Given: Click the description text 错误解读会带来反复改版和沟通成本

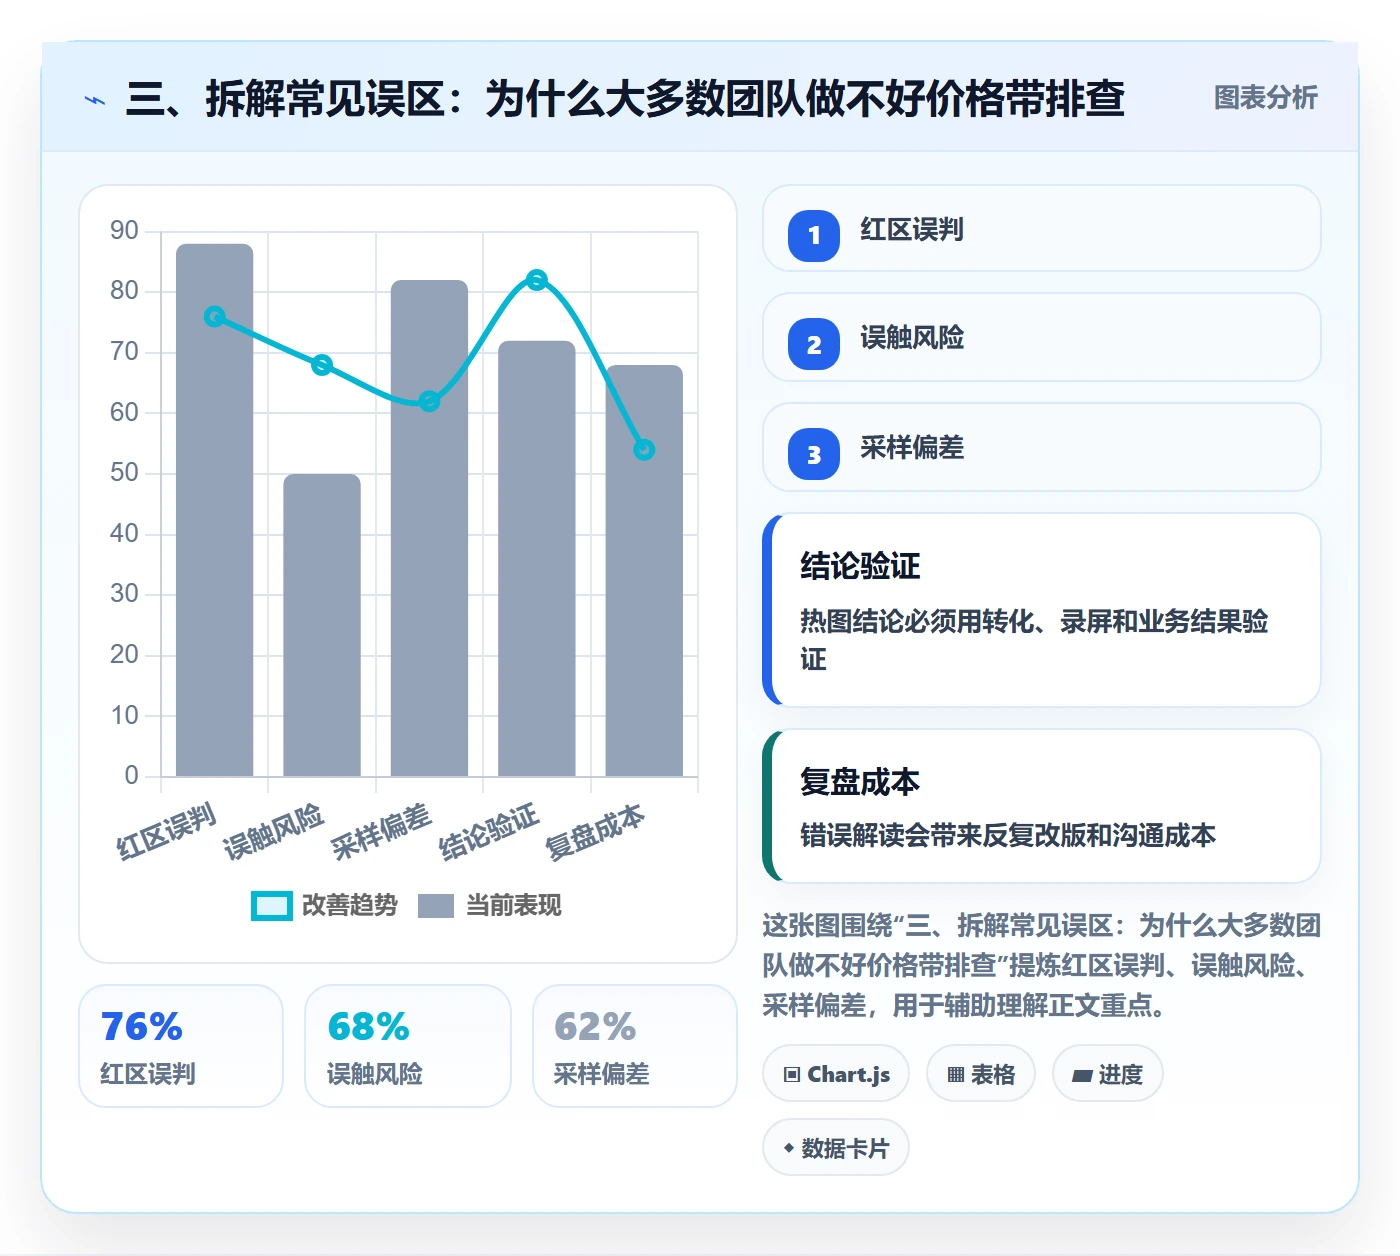Looking at the screenshot, I should point(1008,836).
